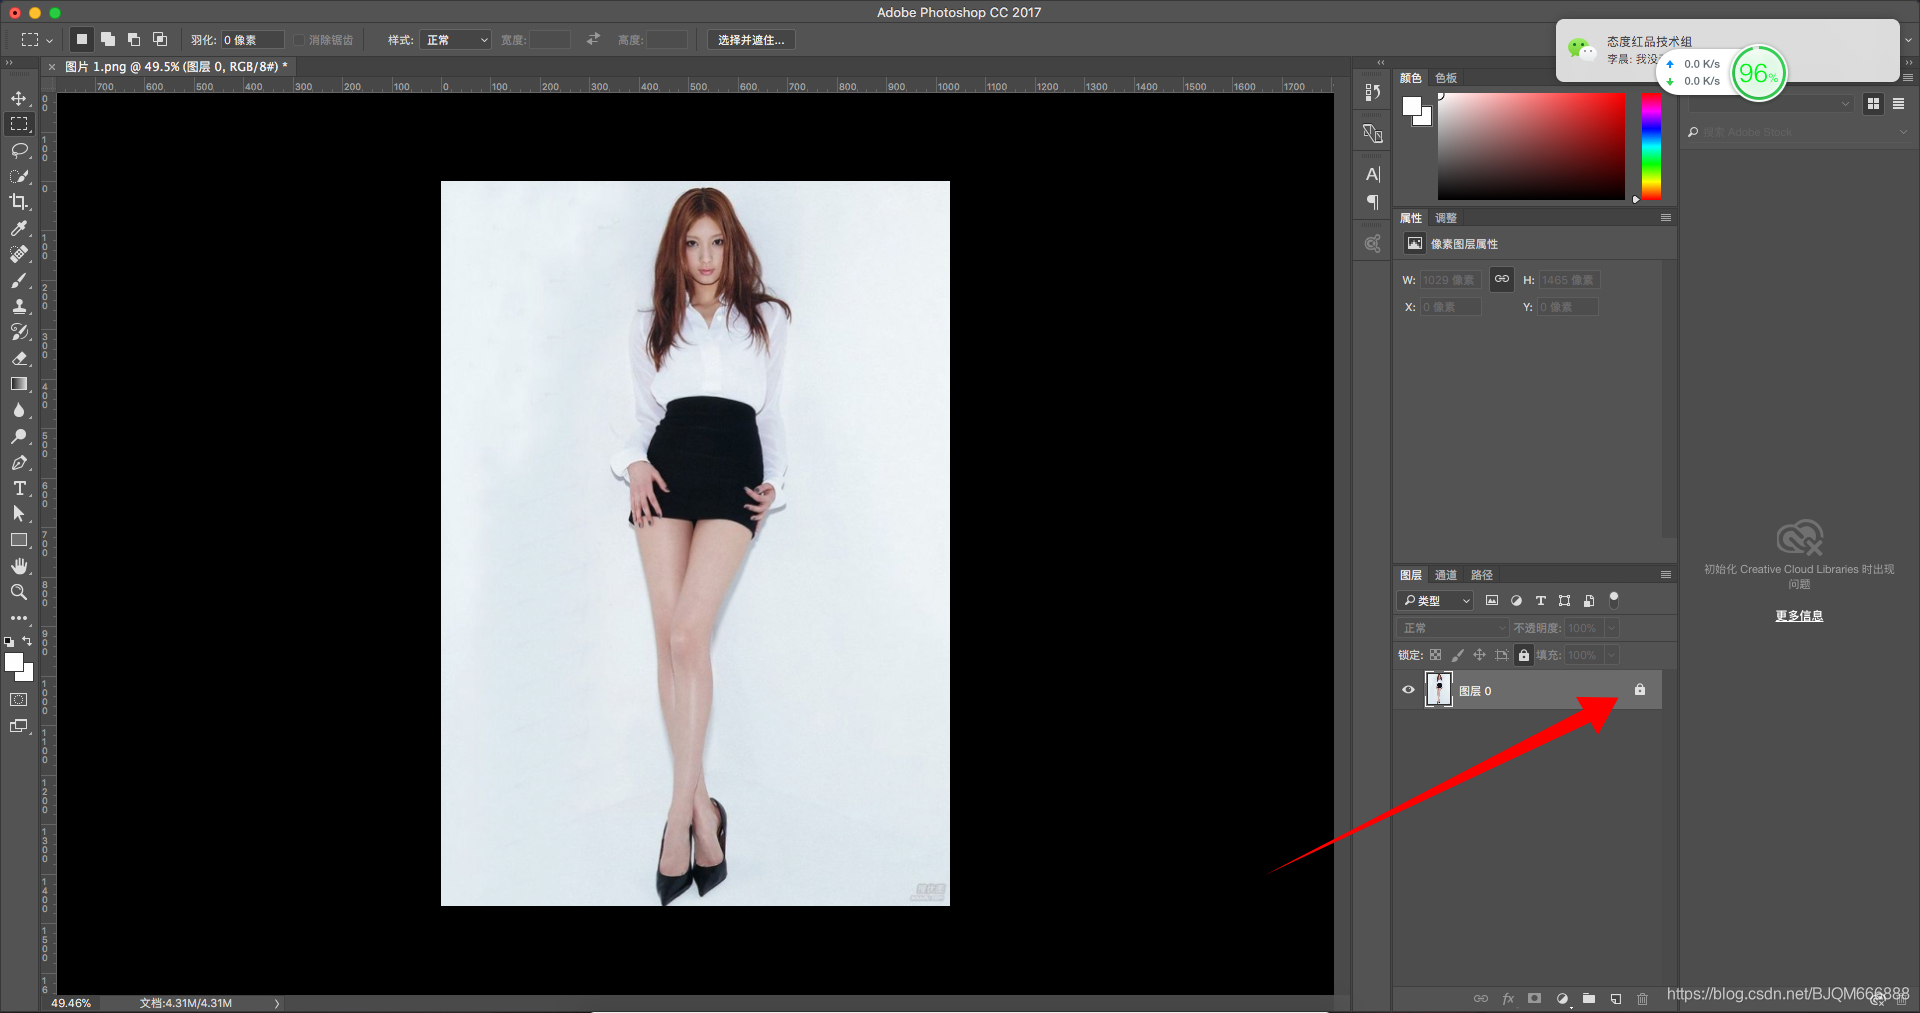Open the layer filter 类型 dropdown
This screenshot has height=1013, width=1920.
pos(1435,600)
